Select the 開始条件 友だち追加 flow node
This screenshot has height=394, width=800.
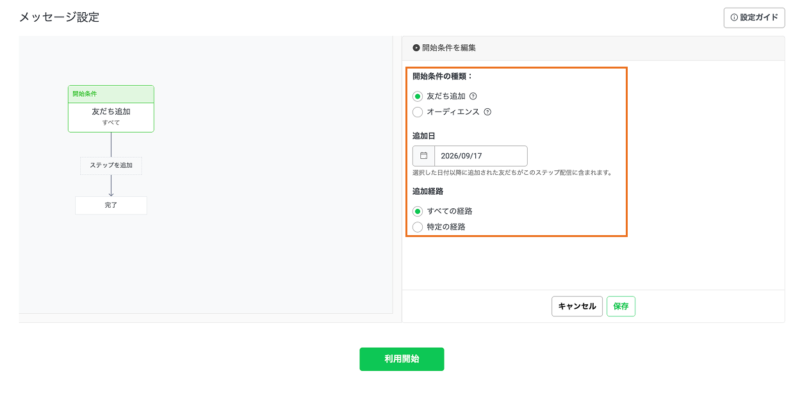(111, 109)
